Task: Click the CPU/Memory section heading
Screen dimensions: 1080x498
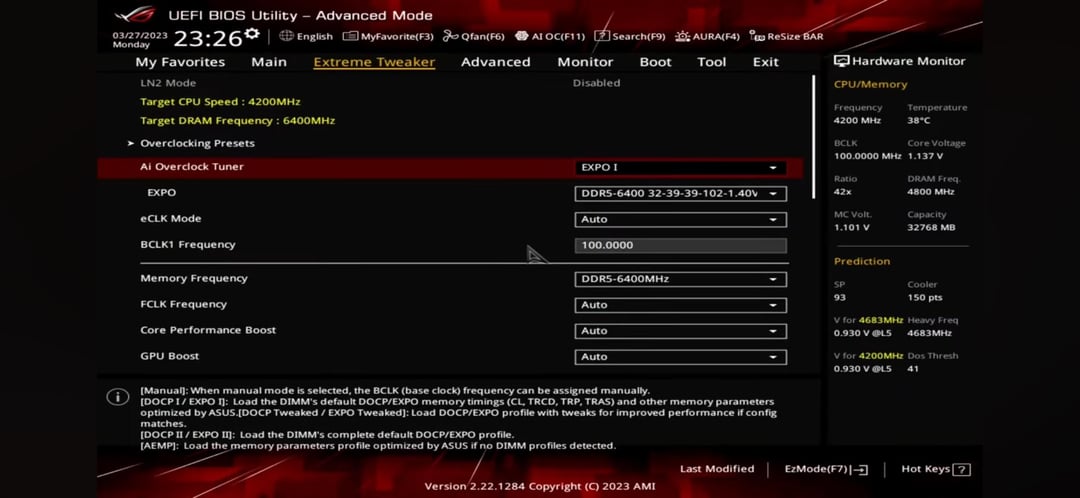Action: (x=871, y=85)
